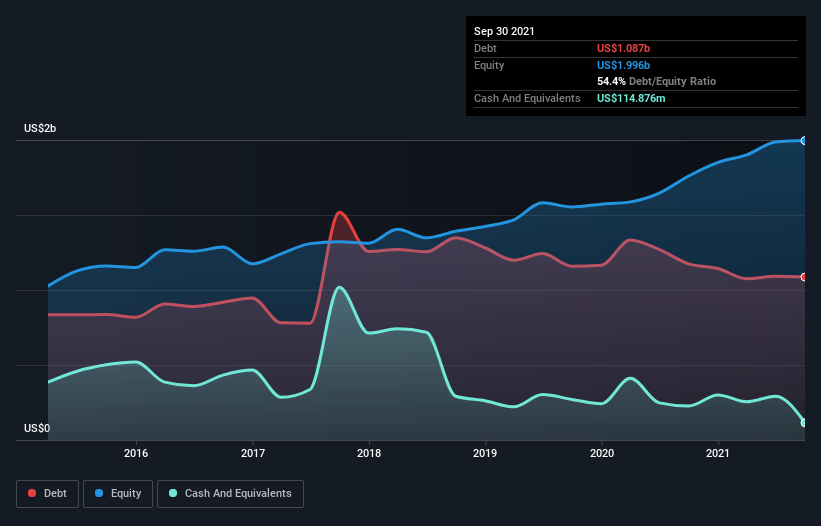Image resolution: width=821 pixels, height=526 pixels.
Task: Click the red Debt legend dot
Action: tap(32, 493)
